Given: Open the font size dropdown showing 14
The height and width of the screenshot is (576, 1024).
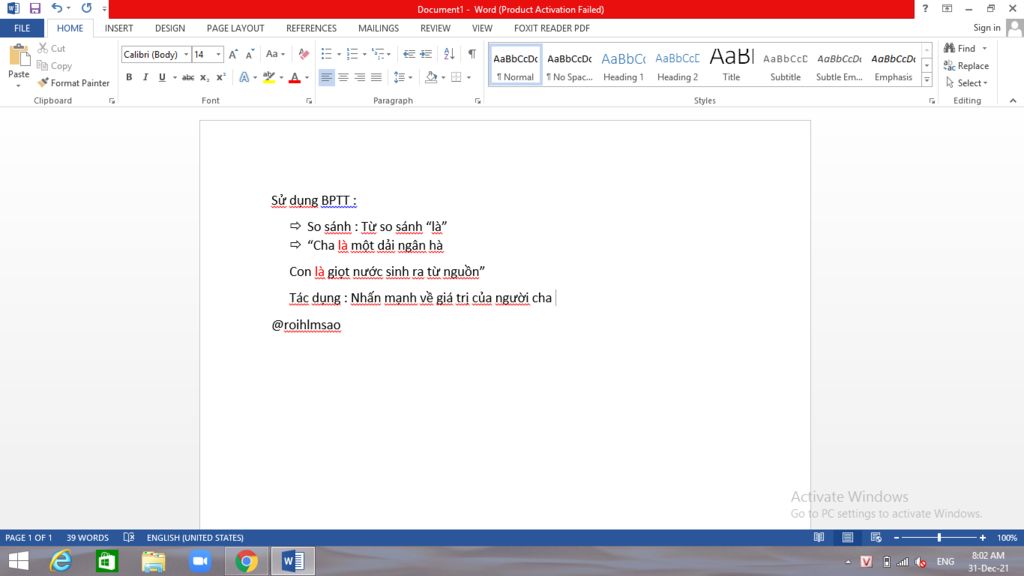Looking at the screenshot, I should click(x=218, y=54).
